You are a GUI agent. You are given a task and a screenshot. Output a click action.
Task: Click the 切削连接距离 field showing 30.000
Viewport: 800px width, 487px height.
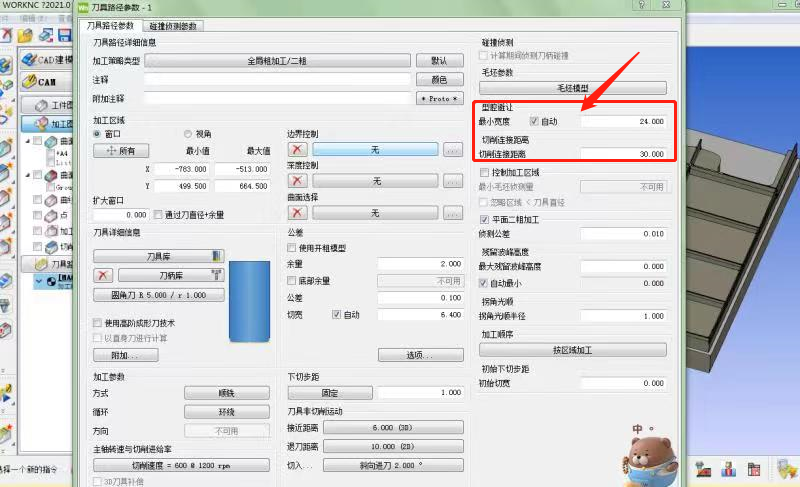pos(623,153)
